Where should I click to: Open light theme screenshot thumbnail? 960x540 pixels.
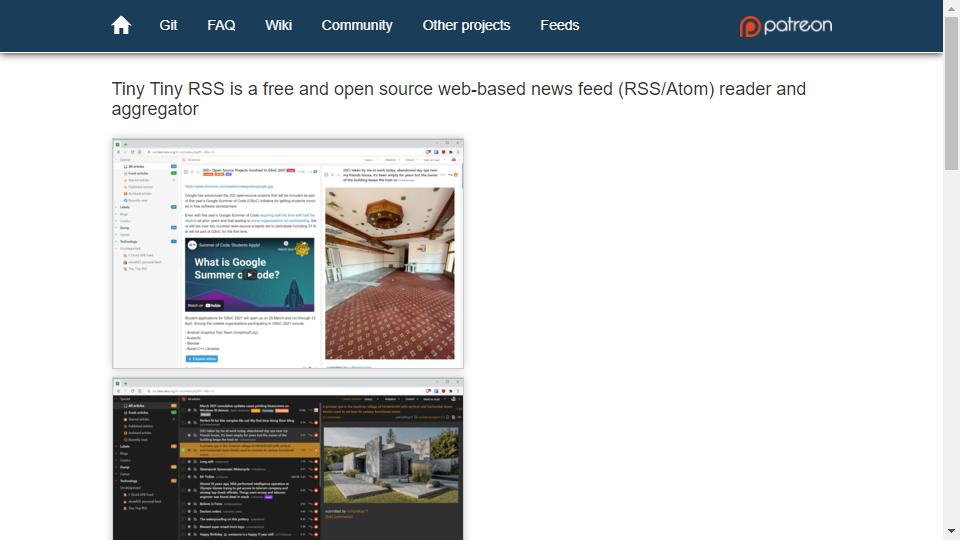(288, 253)
